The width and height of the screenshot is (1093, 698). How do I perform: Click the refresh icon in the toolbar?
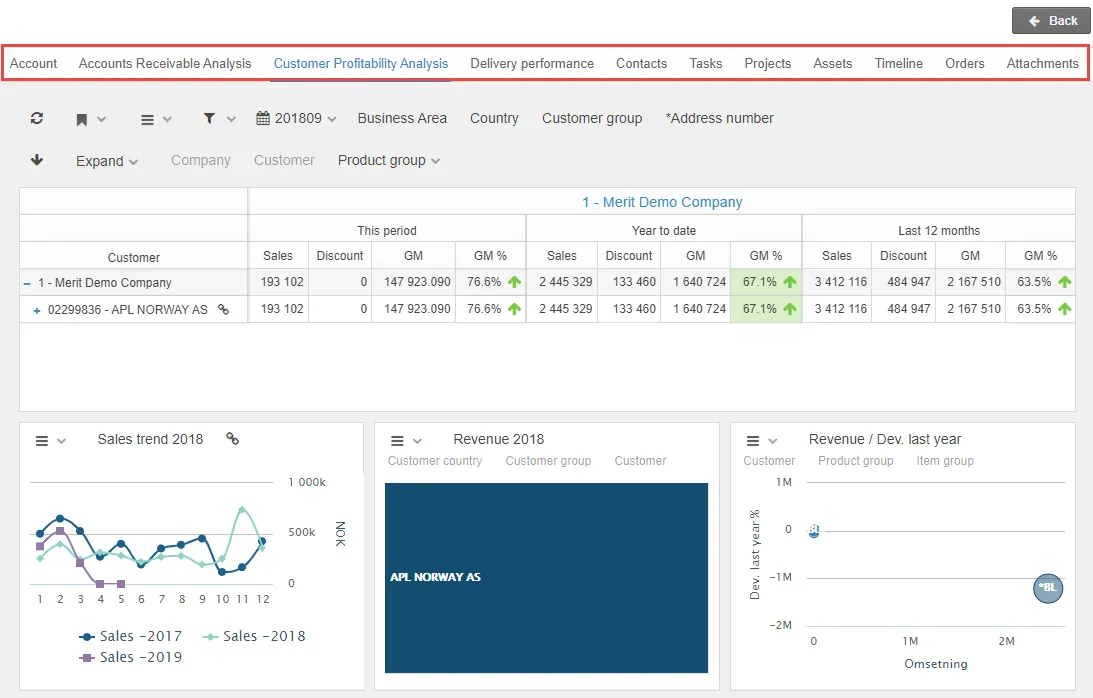click(37, 118)
